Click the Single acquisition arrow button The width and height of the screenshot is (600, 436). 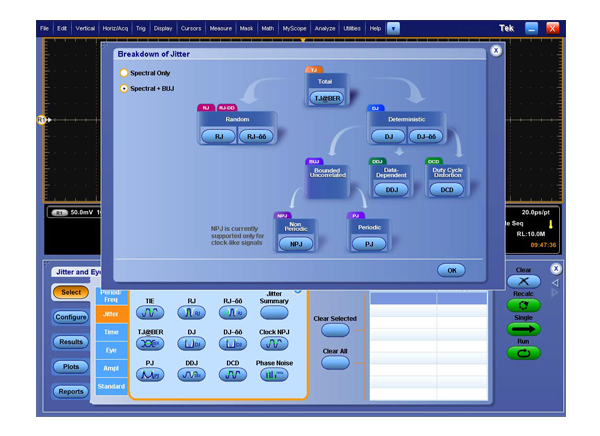point(524,328)
